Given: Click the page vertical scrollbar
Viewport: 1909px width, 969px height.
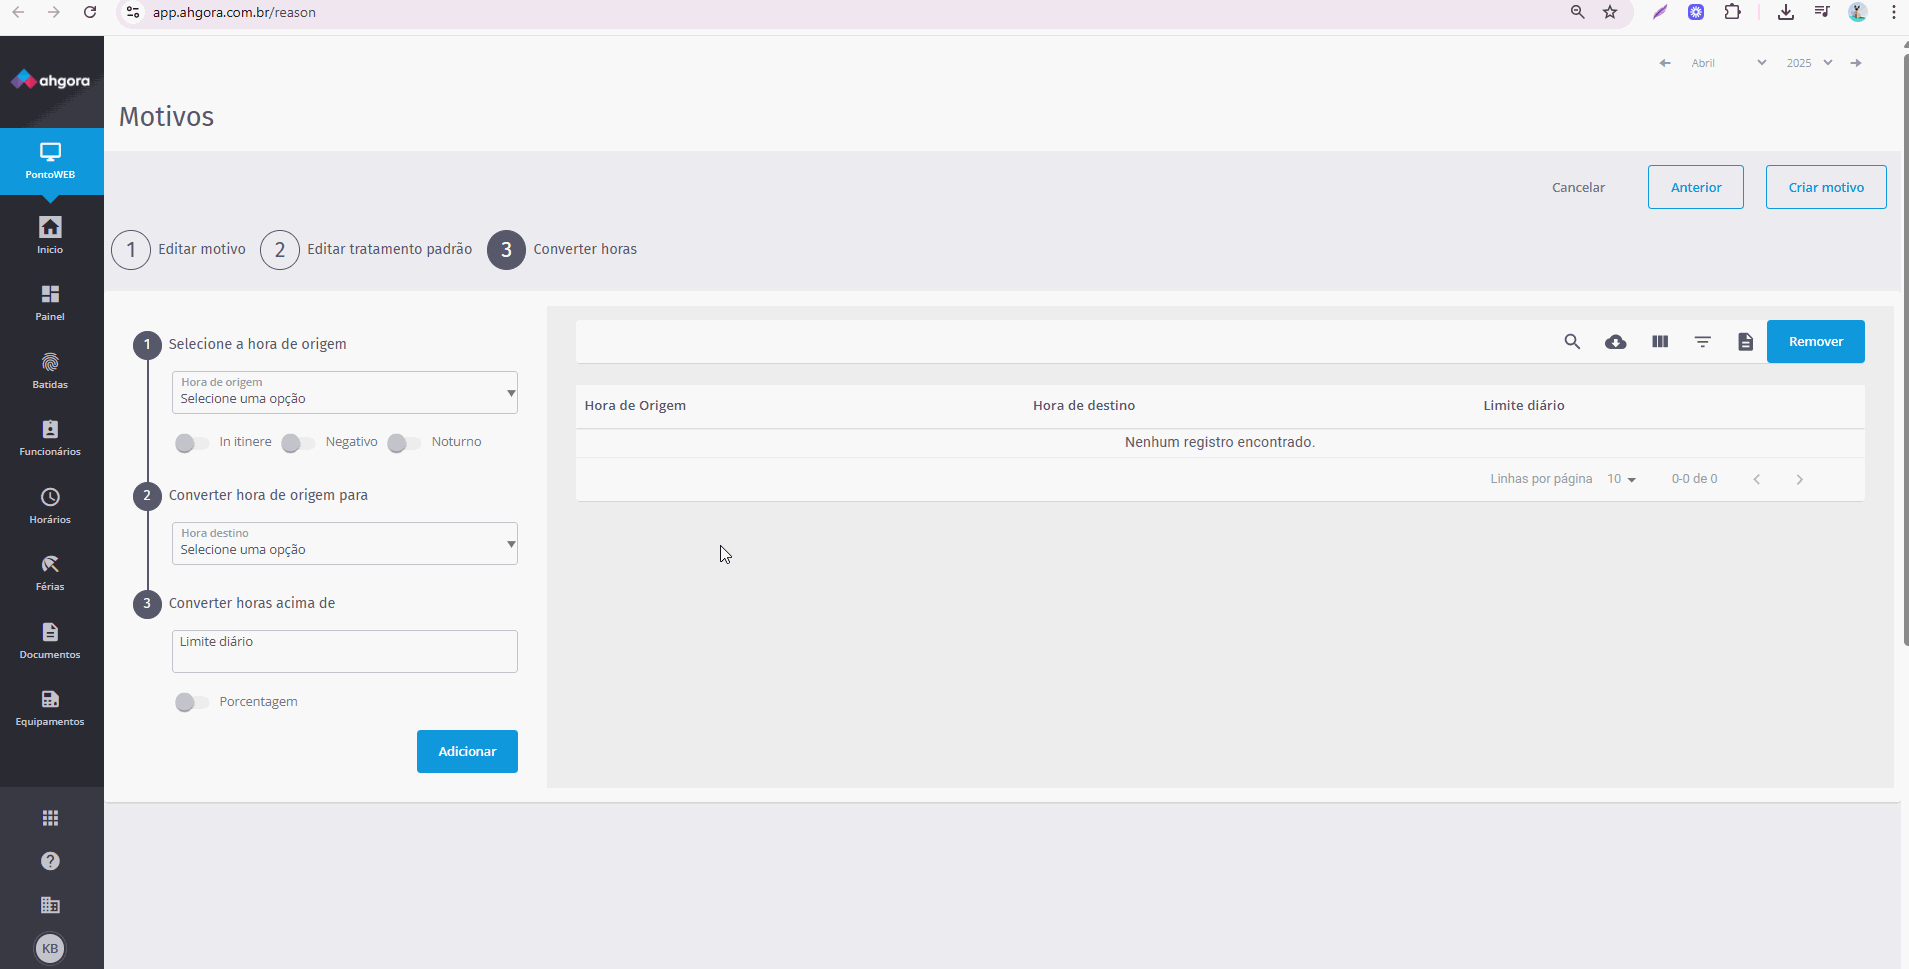Looking at the screenshot, I should tap(1904, 350).
